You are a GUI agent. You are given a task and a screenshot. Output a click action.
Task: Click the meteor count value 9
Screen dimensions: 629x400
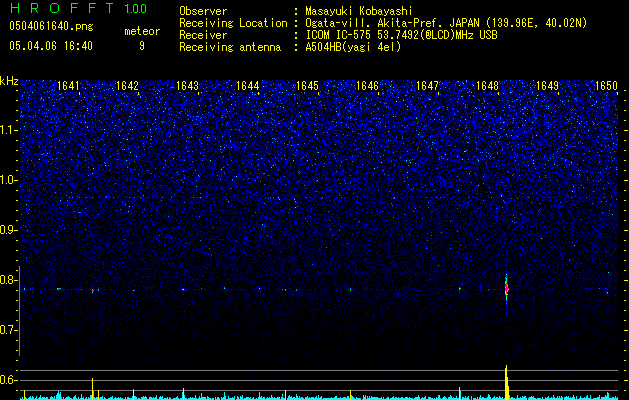(142, 46)
